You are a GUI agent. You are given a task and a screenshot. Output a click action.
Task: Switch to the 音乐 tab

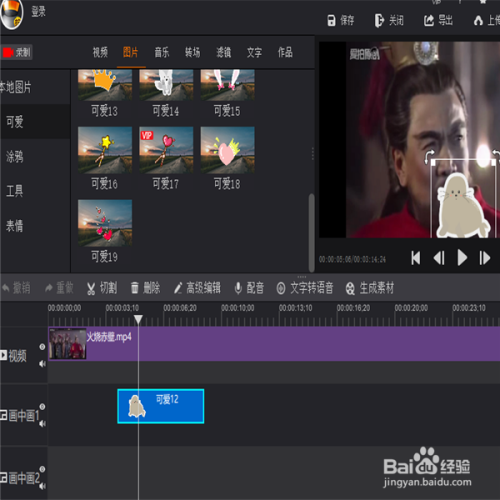click(162, 52)
